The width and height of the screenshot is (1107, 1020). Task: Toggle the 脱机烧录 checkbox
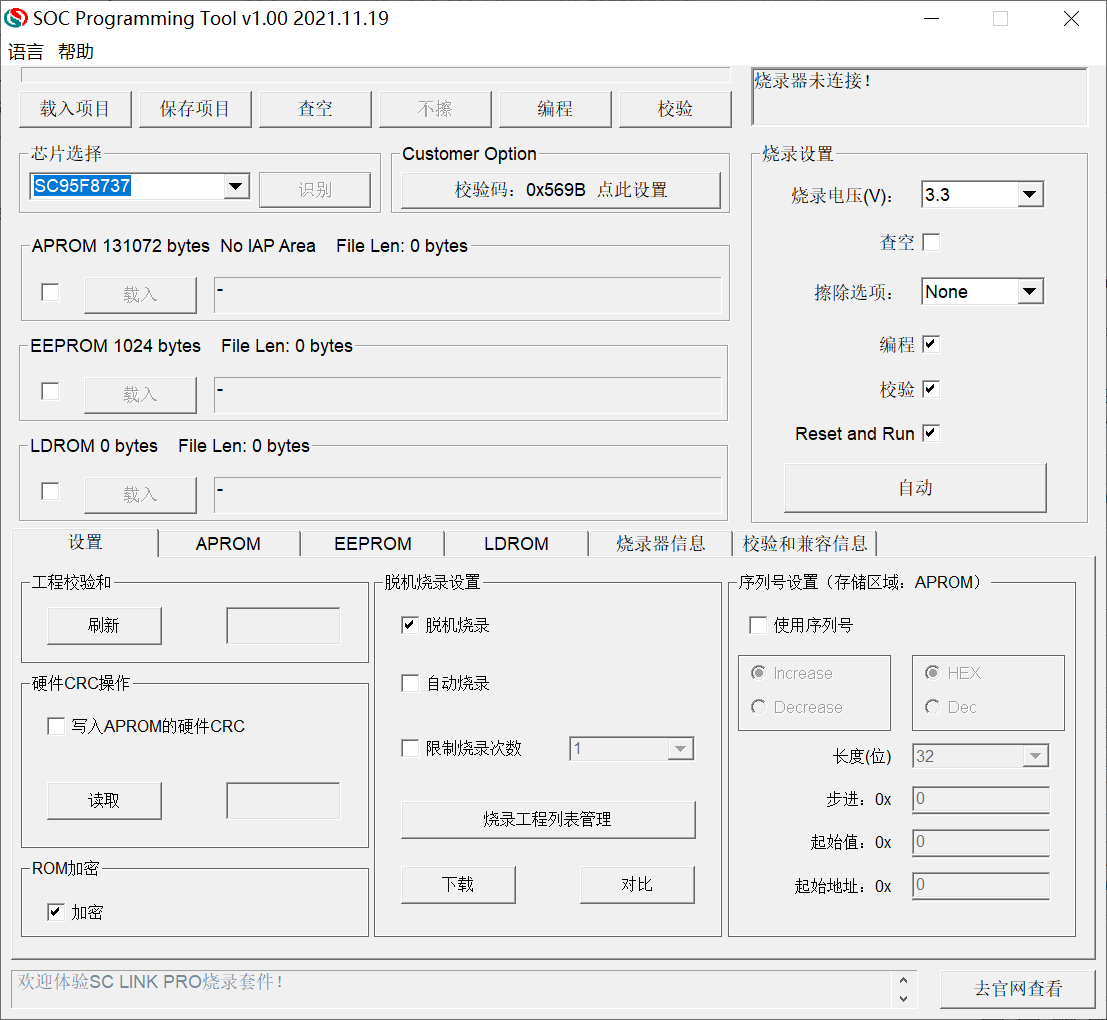point(410,625)
